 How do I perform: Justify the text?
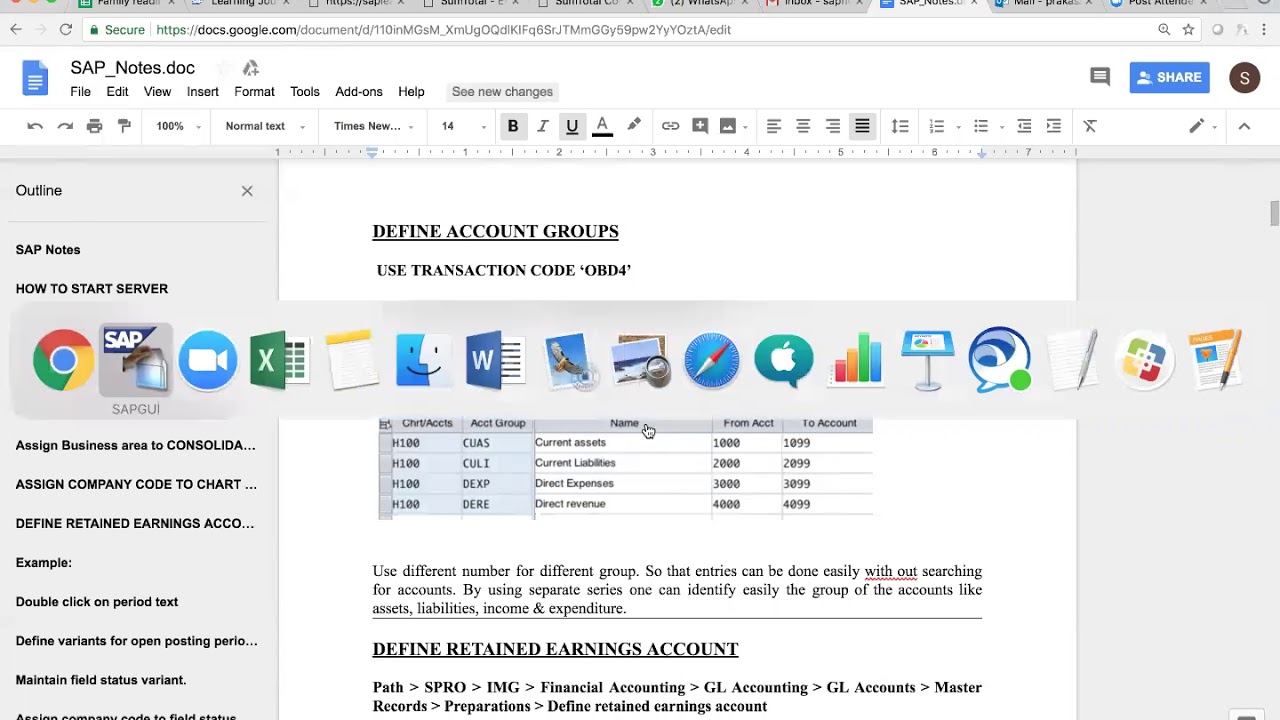(862, 126)
